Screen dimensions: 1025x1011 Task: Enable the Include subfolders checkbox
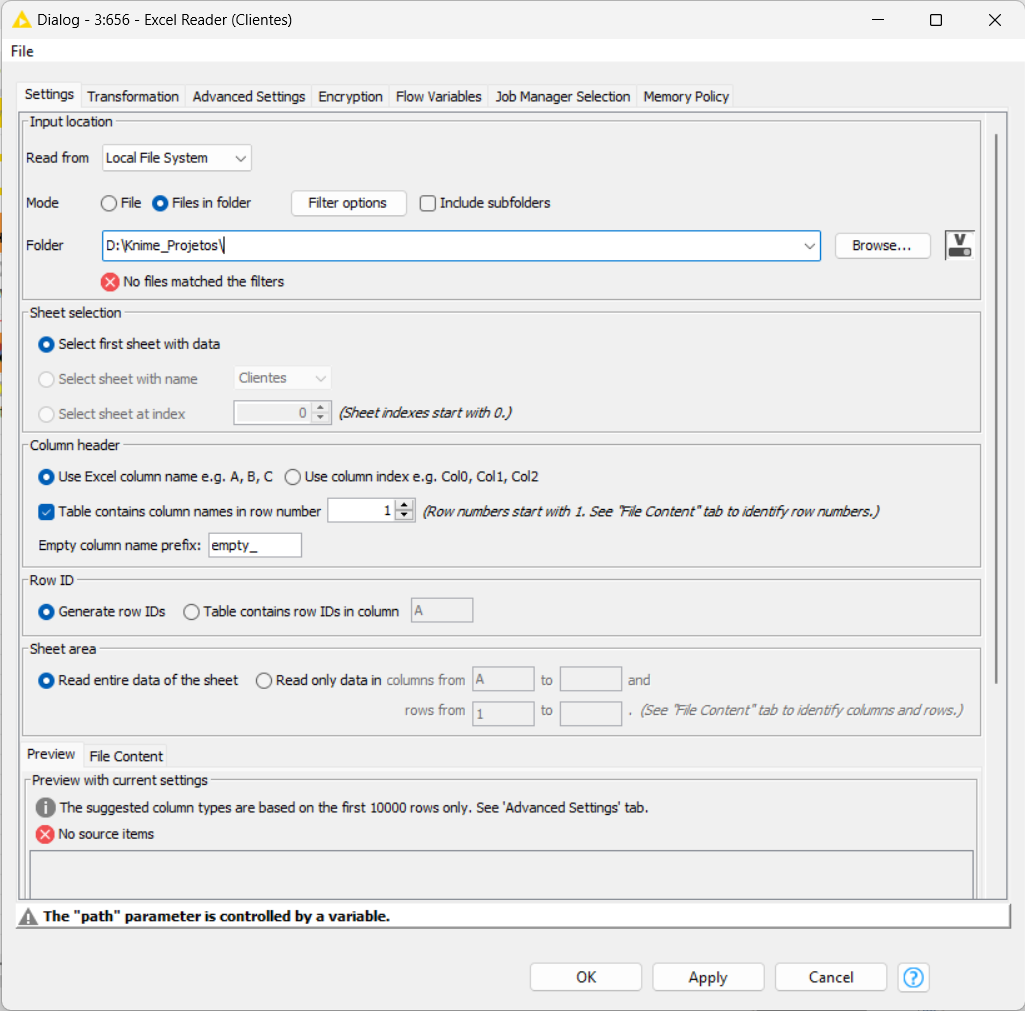tap(428, 203)
